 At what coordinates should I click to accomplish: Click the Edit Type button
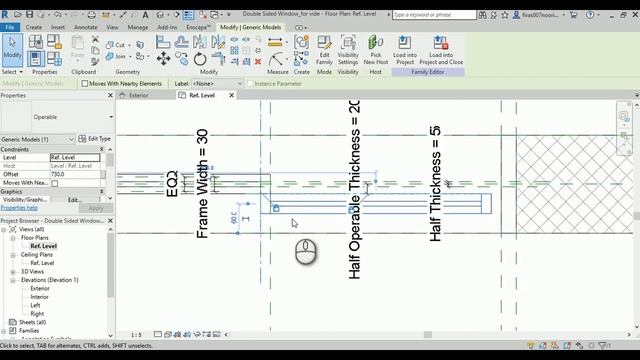click(x=94, y=139)
